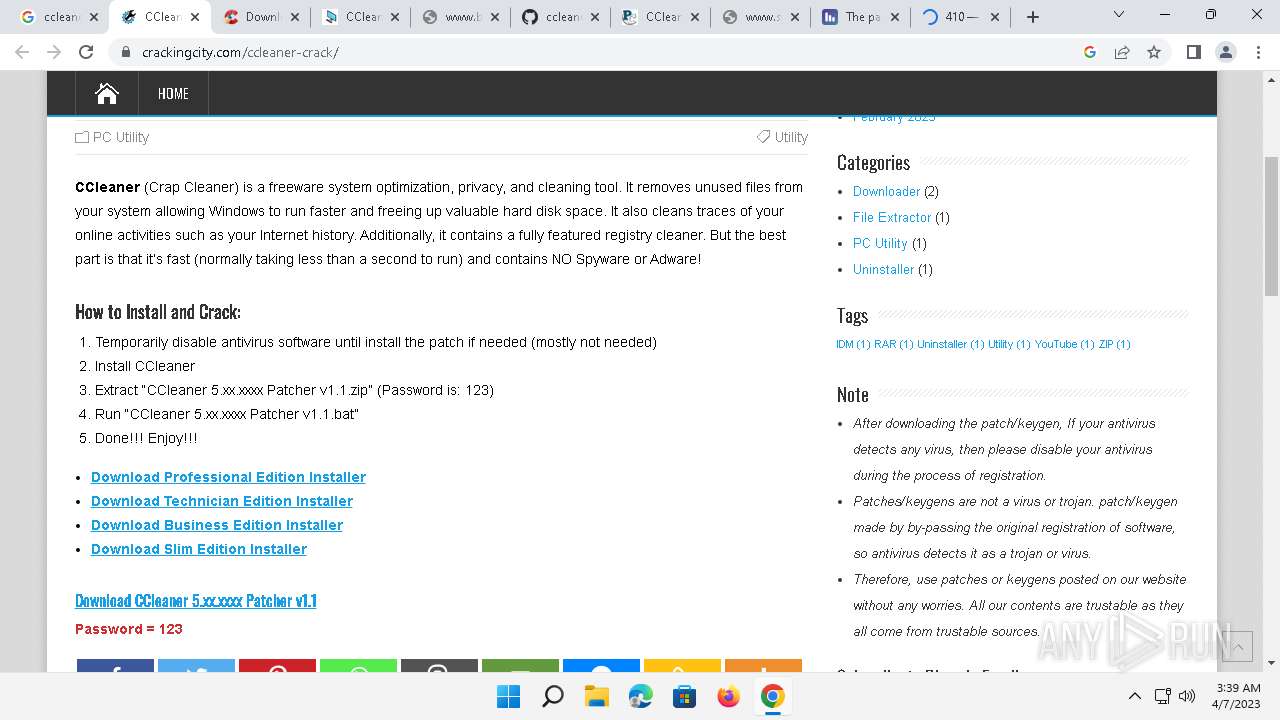Open Chrome from taskbar
The height and width of the screenshot is (720, 1280).
(772, 696)
